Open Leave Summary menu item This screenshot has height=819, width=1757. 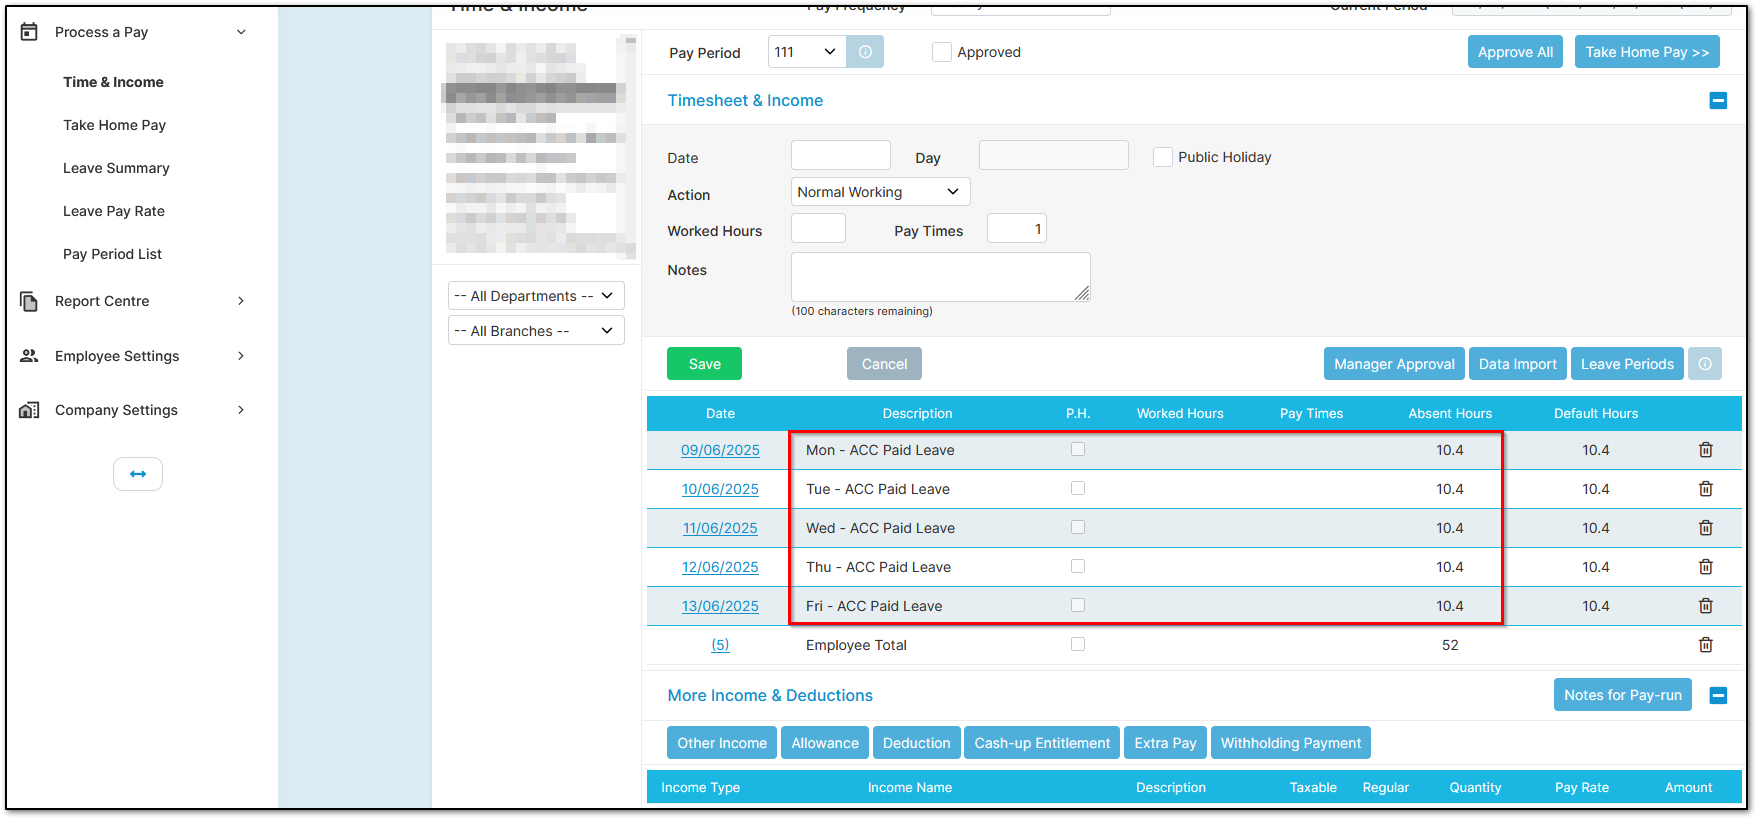point(116,168)
